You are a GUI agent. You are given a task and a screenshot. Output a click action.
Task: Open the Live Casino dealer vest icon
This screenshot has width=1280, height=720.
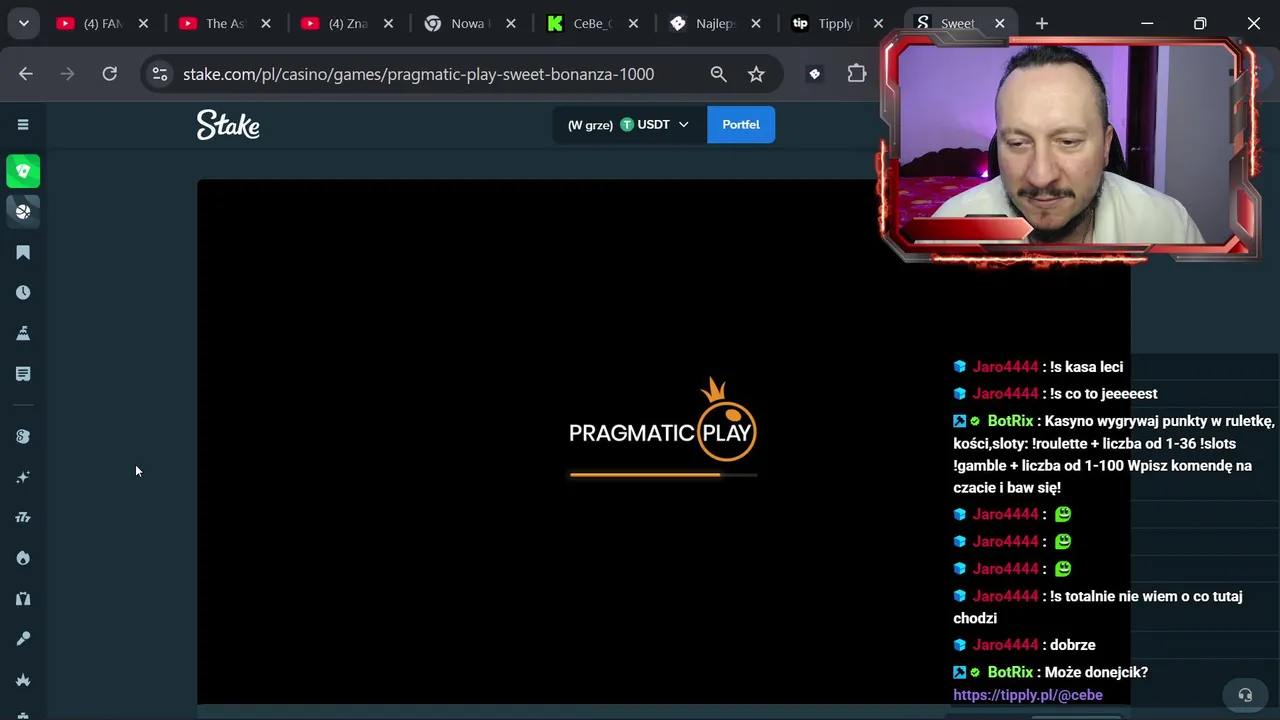pyautogui.click(x=23, y=598)
